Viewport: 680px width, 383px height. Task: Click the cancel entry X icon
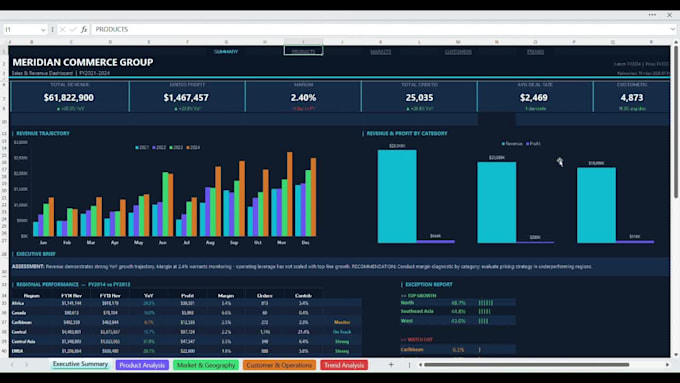point(62,29)
